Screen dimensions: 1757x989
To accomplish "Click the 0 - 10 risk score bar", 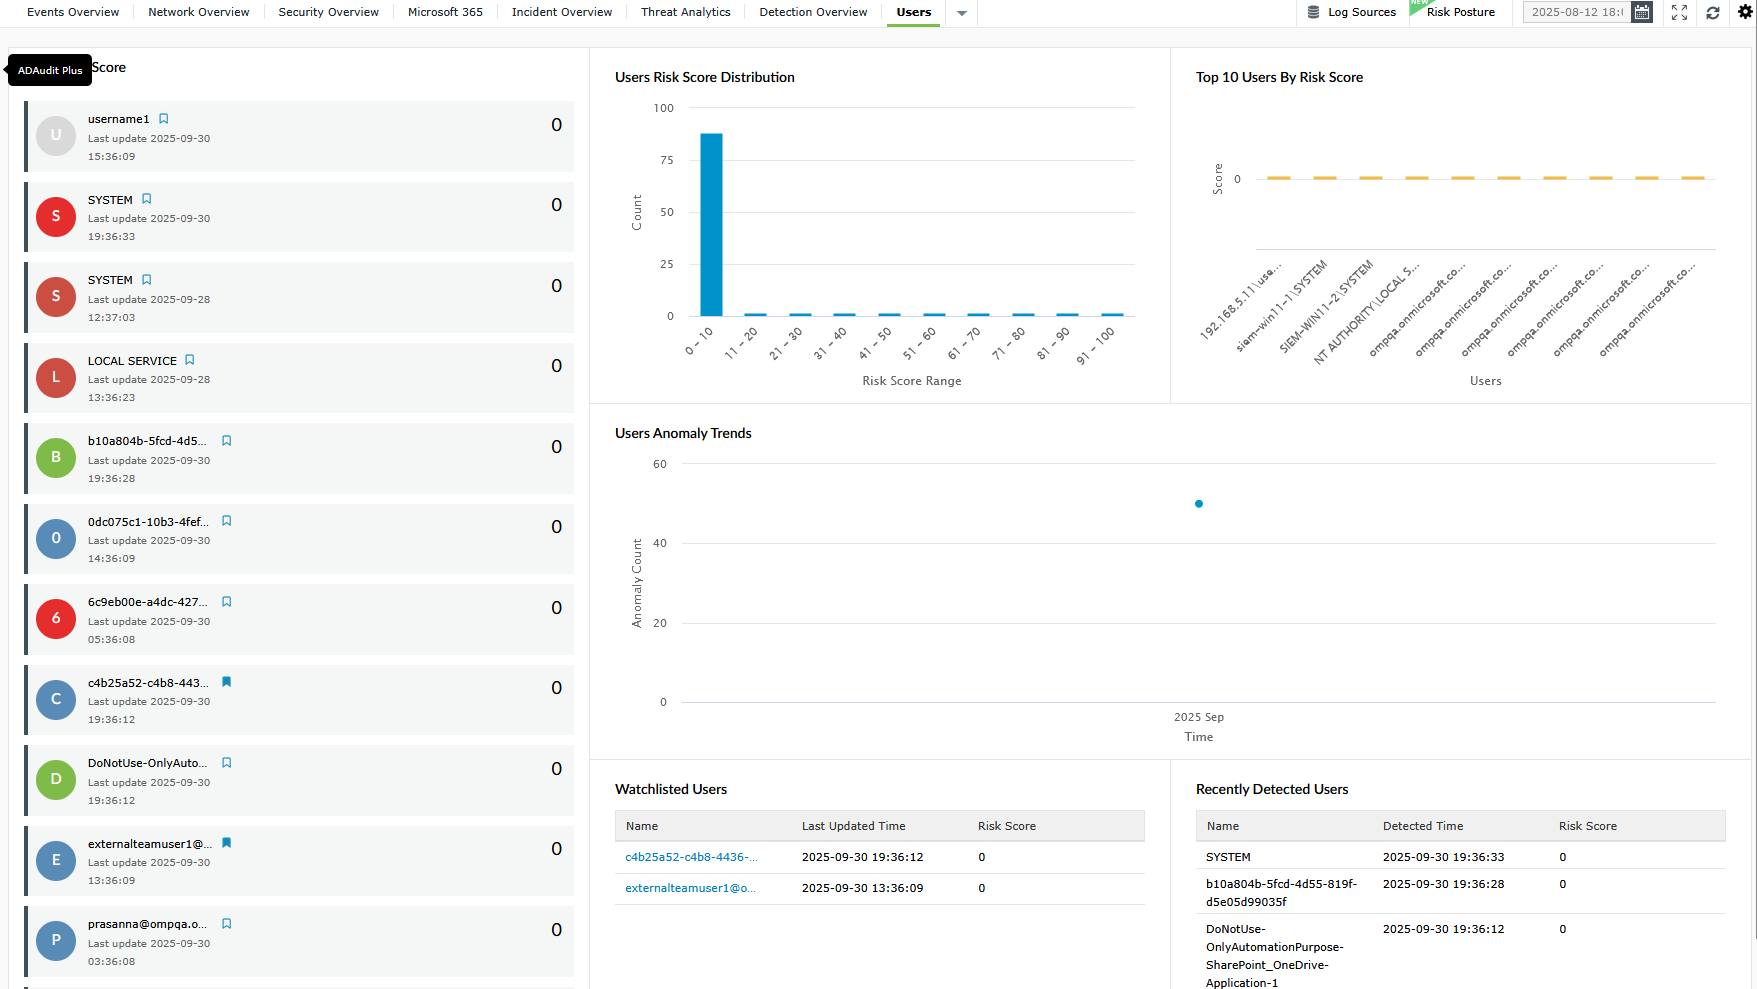I will coord(711,225).
